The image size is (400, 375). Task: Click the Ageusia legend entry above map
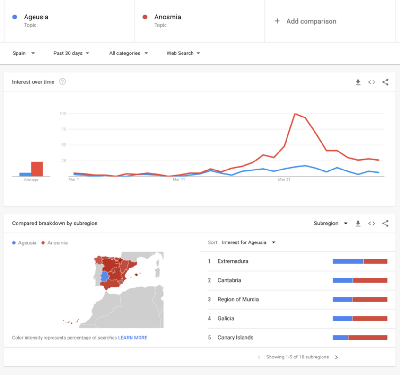(24, 243)
